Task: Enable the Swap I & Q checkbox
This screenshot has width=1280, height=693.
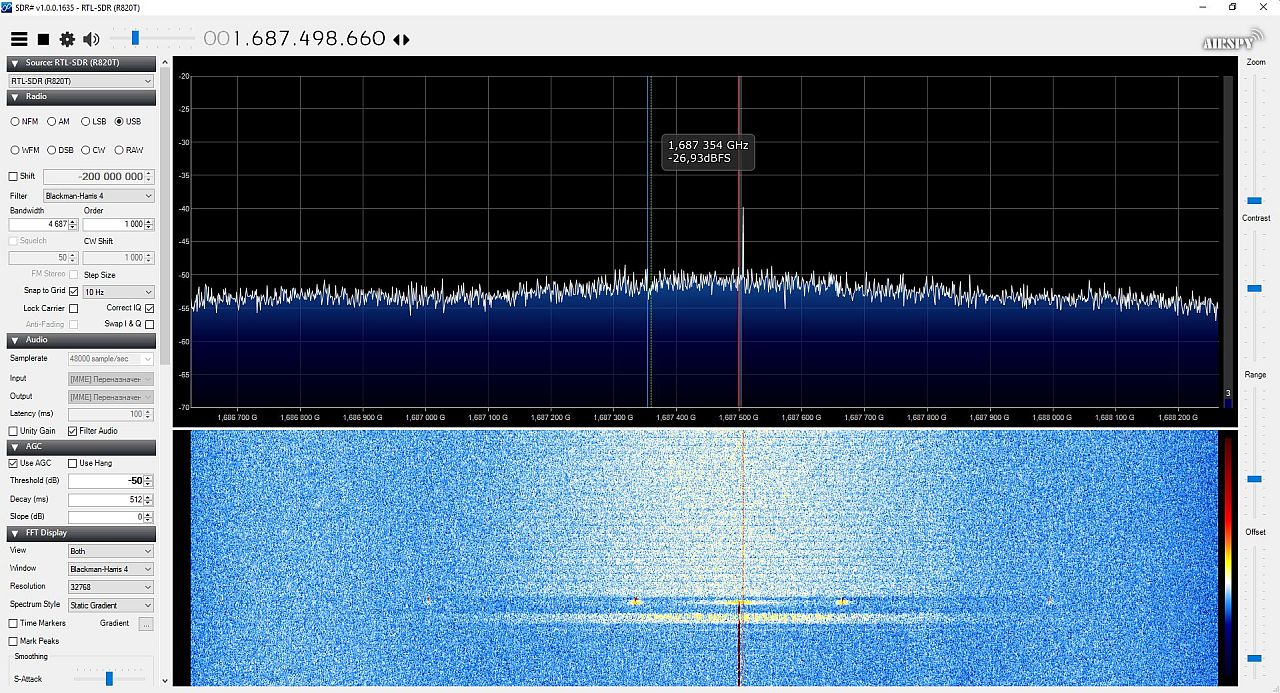Action: coord(149,324)
